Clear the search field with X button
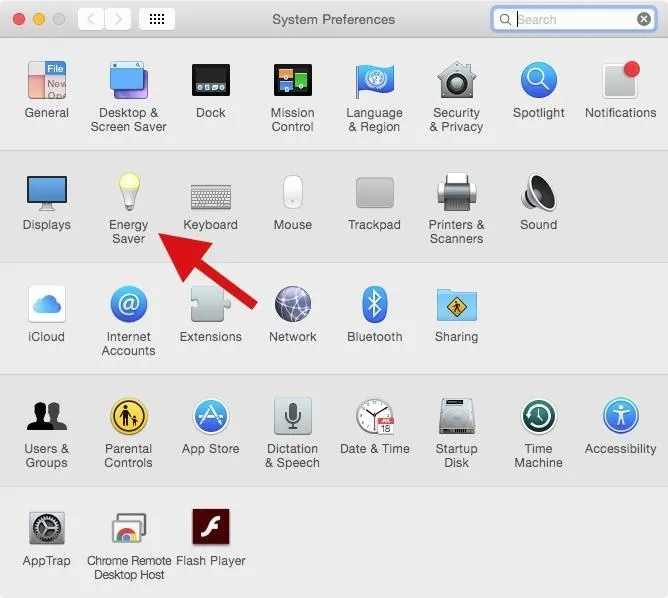668x598 pixels. [644, 19]
